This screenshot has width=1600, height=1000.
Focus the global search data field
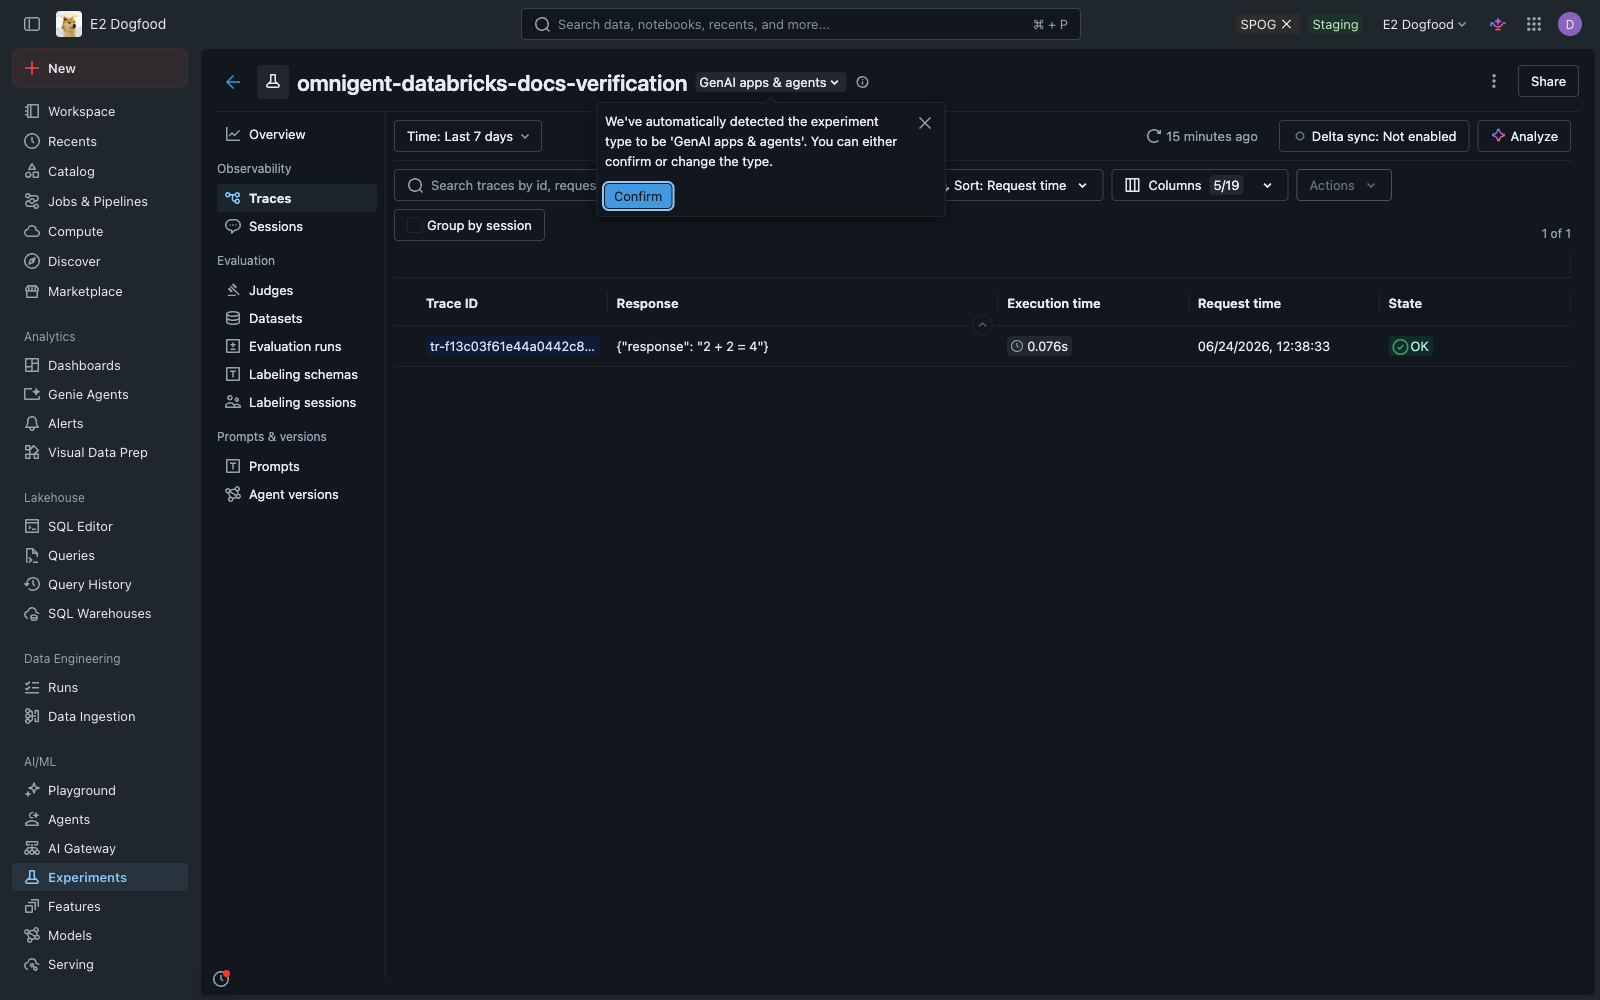click(x=800, y=24)
